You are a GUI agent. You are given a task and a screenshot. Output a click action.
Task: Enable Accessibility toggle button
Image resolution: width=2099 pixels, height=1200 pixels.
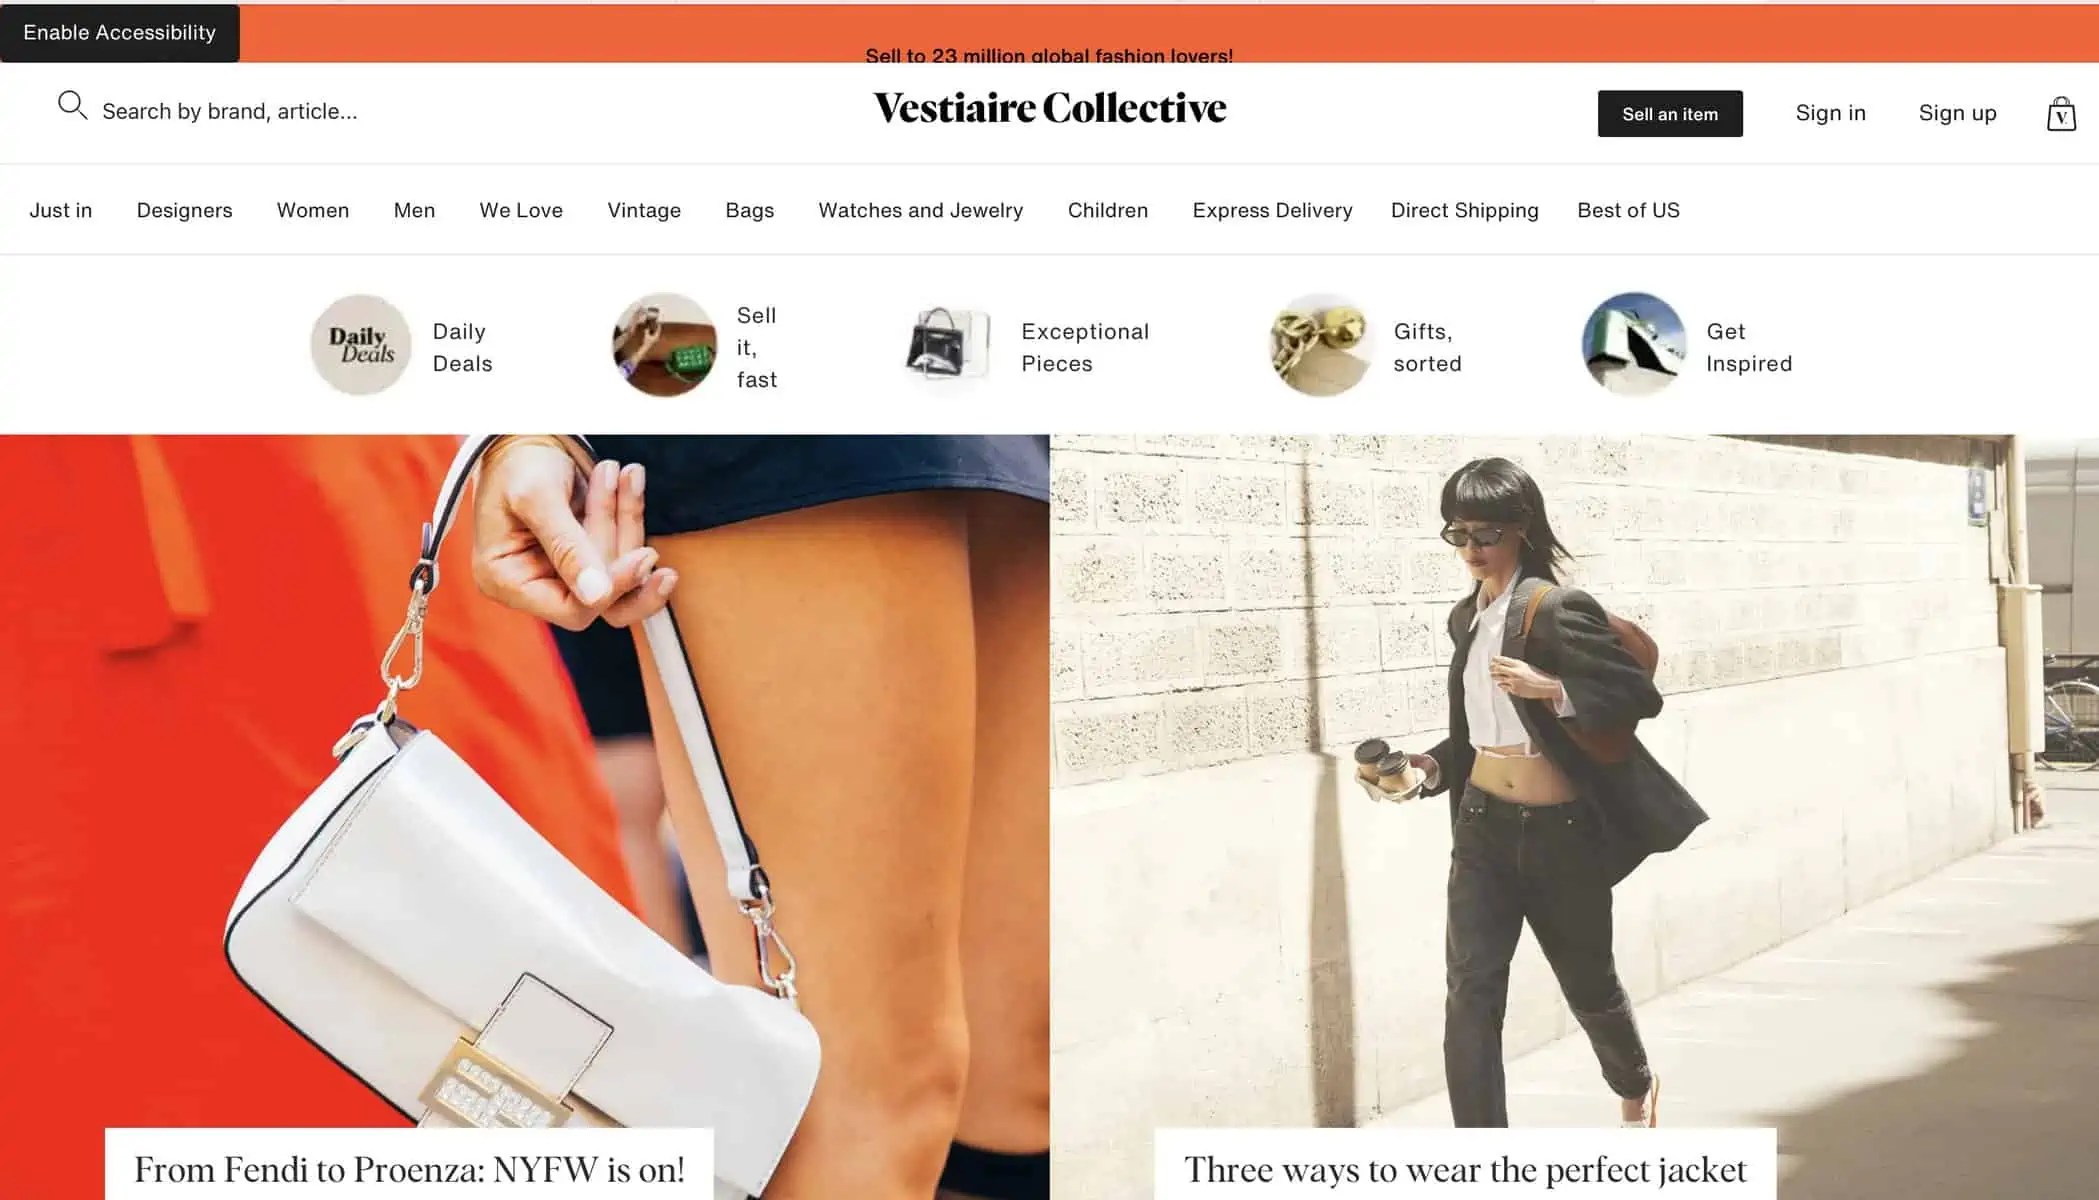pyautogui.click(x=120, y=33)
